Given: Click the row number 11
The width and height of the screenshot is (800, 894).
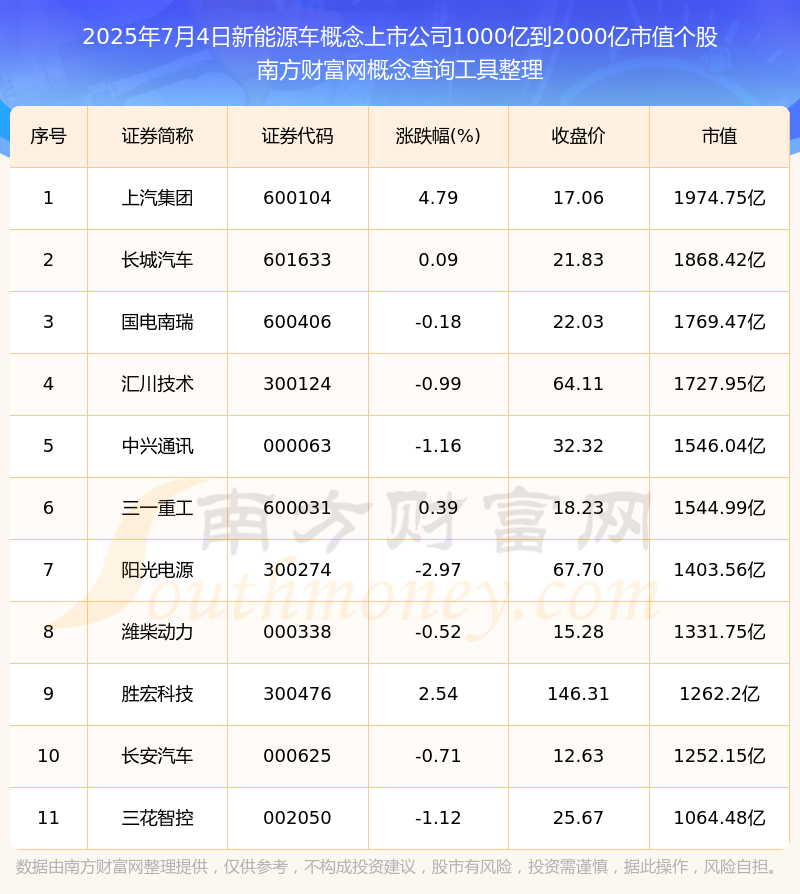Looking at the screenshot, I should (48, 818).
